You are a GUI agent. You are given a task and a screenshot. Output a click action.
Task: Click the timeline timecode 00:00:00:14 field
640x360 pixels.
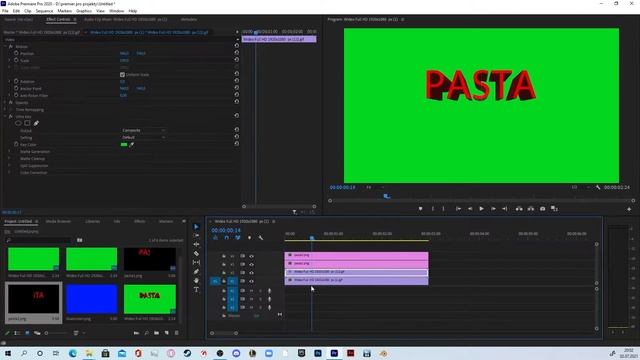click(226, 230)
